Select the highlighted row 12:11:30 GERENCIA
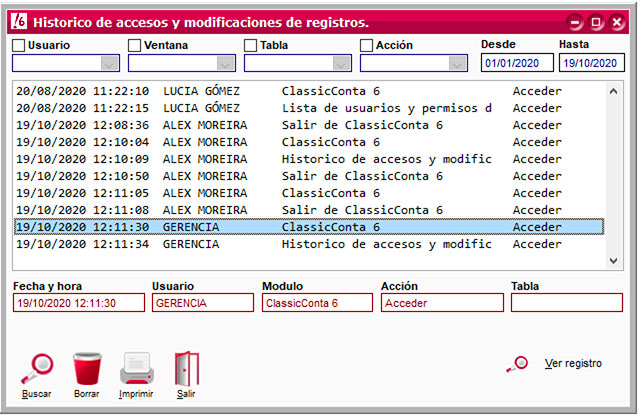638x416 pixels. coord(309,227)
